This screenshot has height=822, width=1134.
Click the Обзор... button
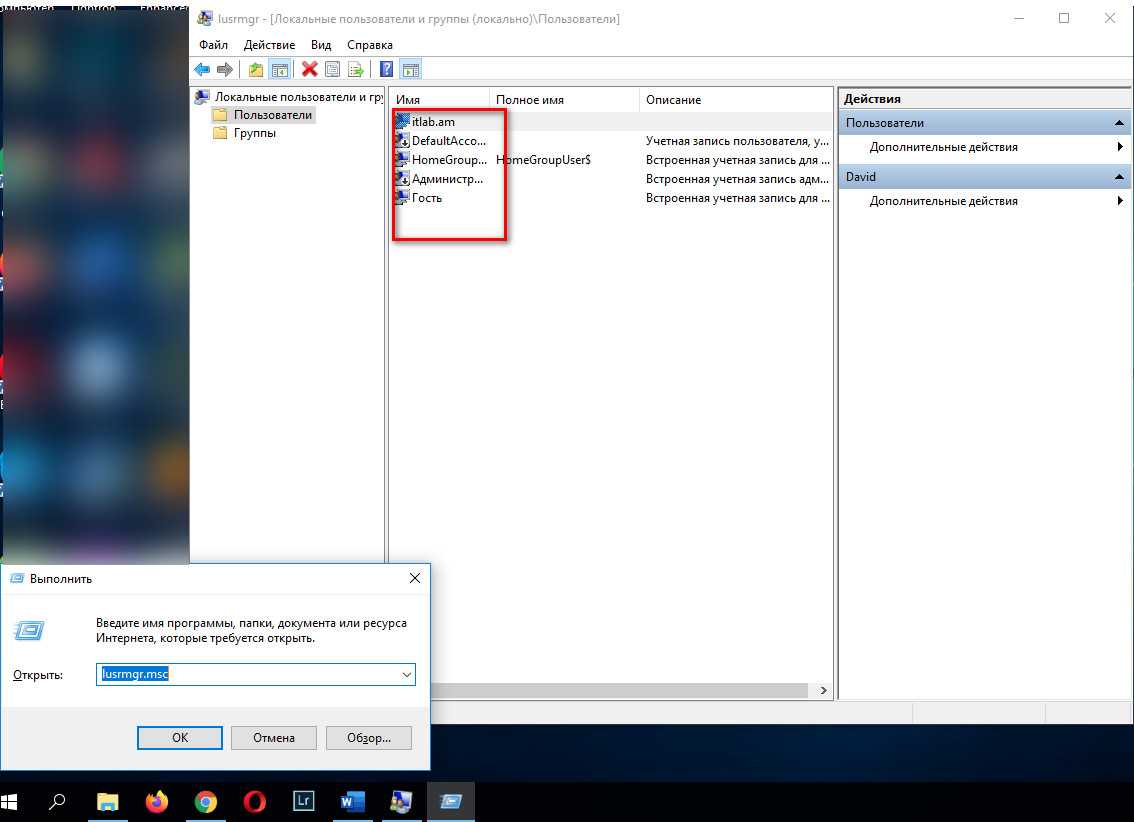pyautogui.click(x=369, y=738)
